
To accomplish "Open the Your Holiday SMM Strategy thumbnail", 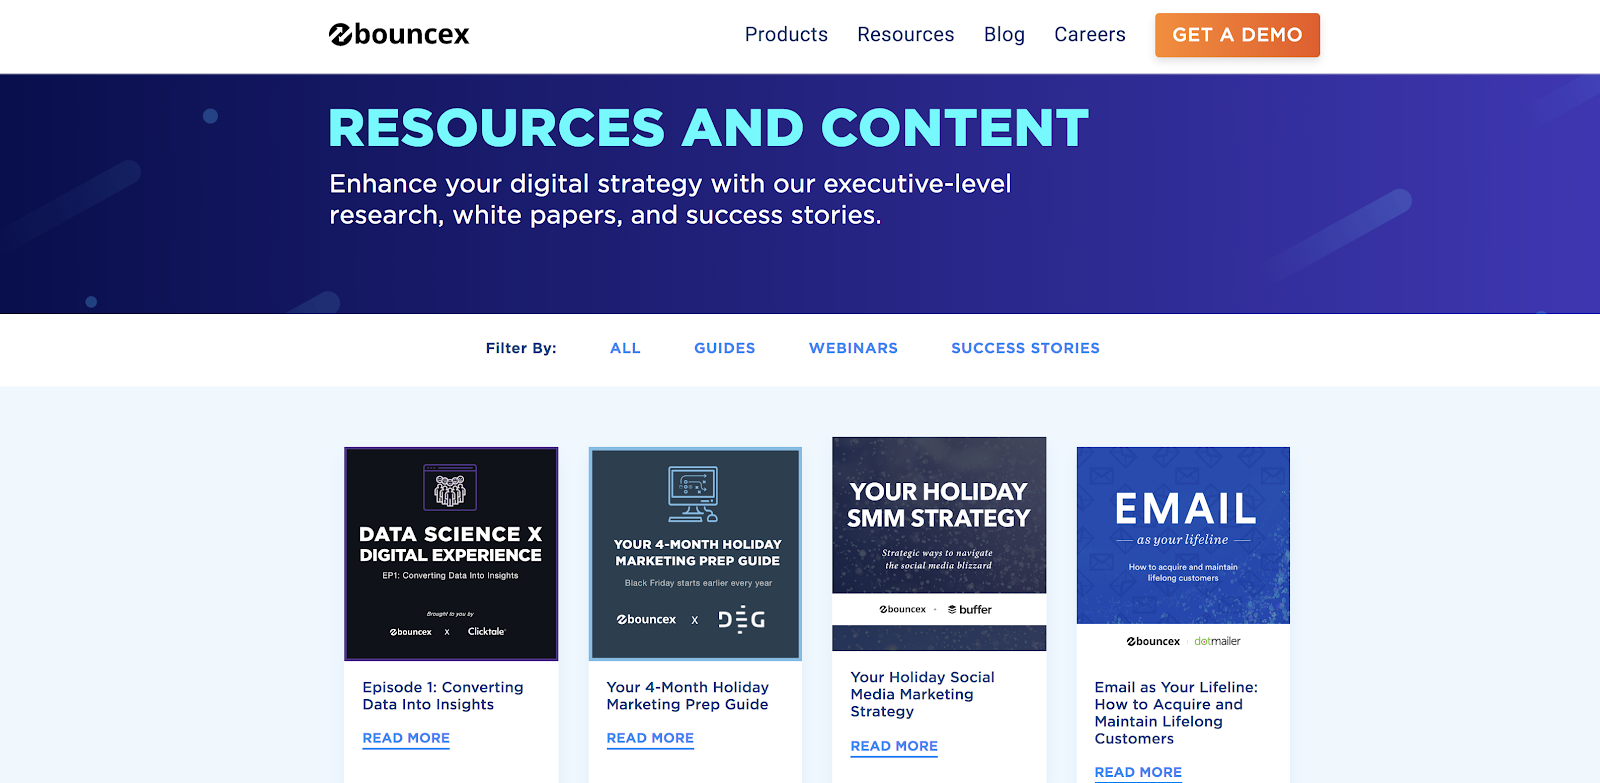I will pos(939,544).
